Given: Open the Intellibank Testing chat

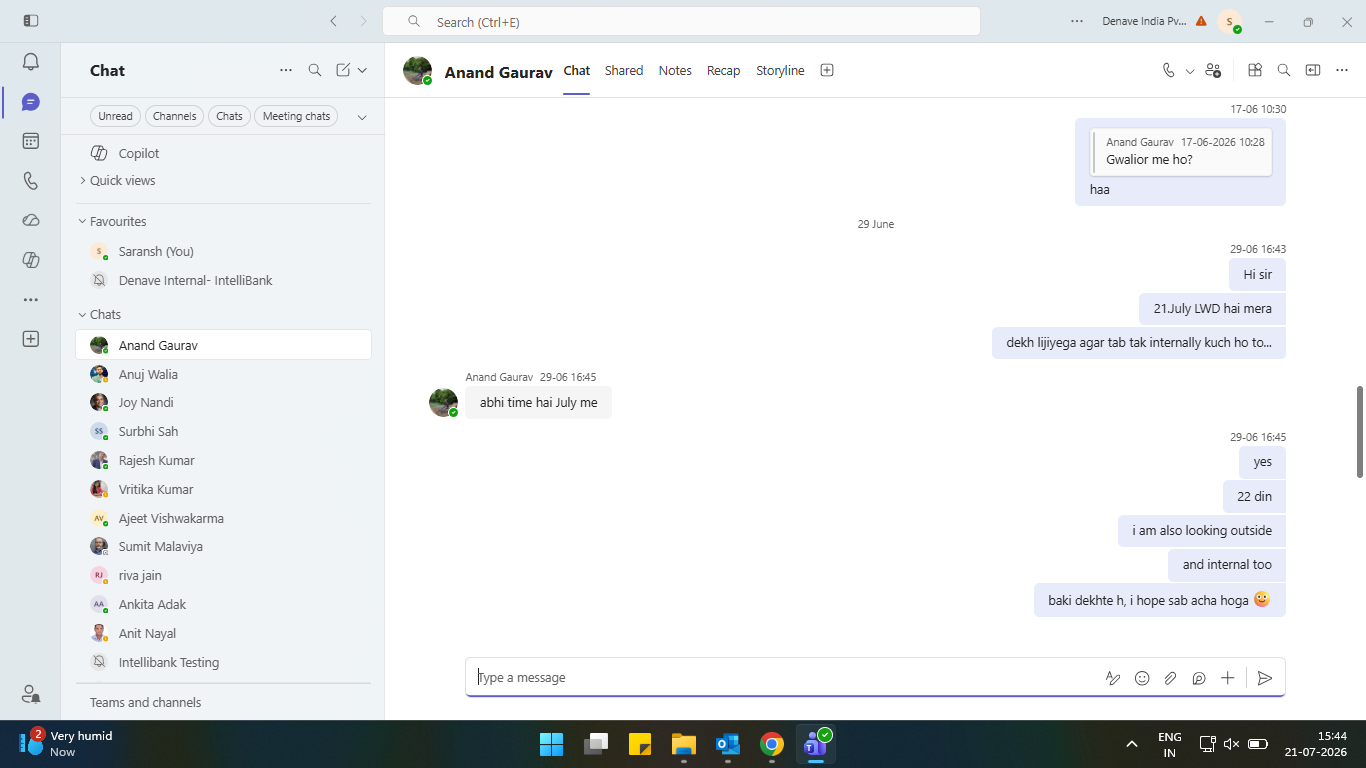Looking at the screenshot, I should 224,663.
